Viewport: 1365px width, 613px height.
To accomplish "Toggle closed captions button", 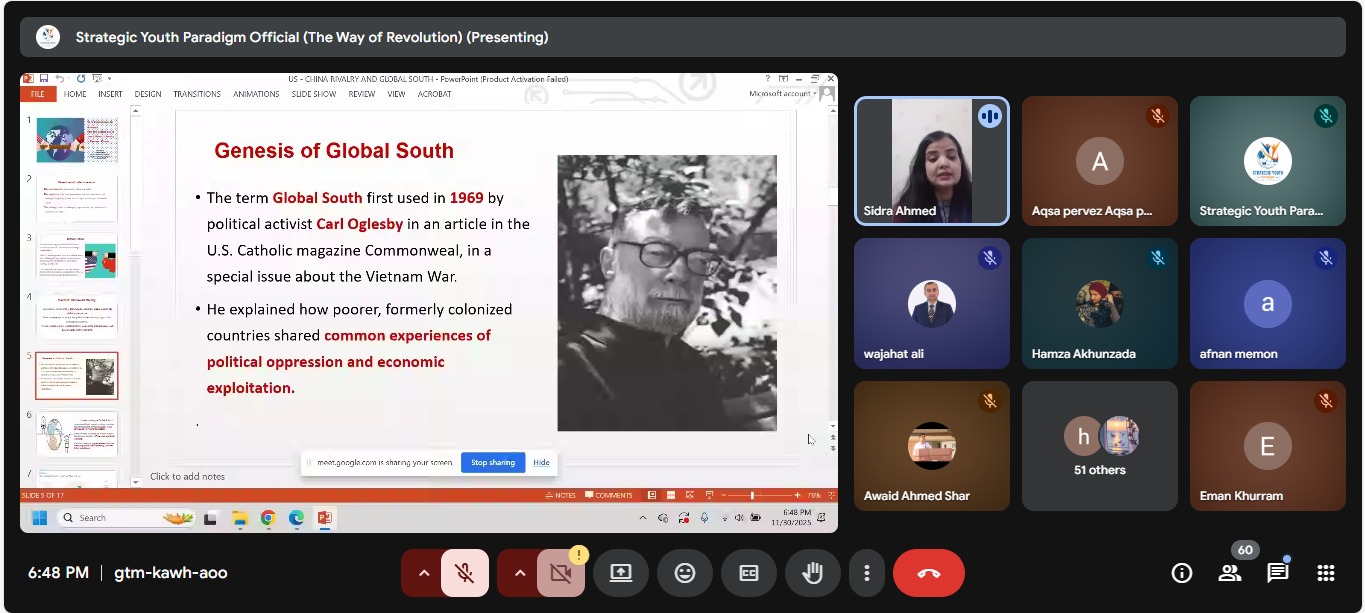I will pos(748,573).
